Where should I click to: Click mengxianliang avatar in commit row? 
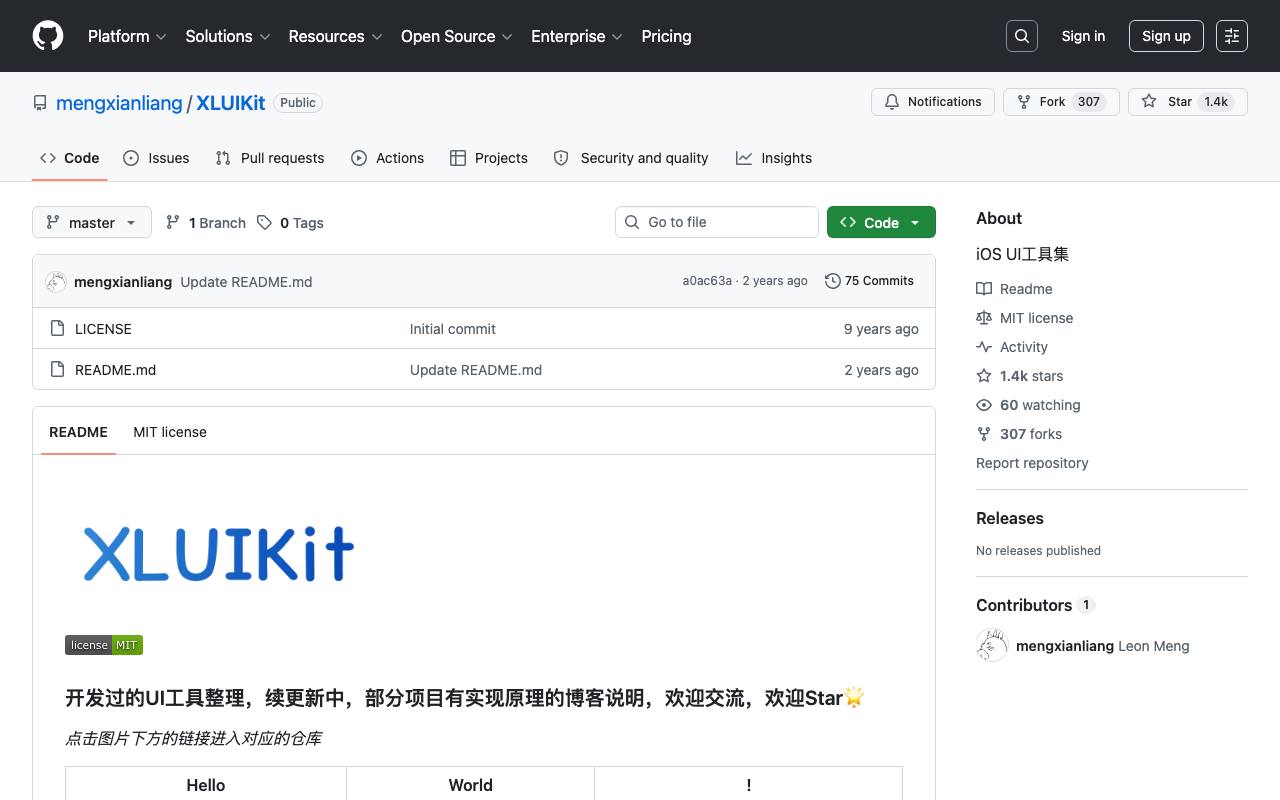[56, 282]
